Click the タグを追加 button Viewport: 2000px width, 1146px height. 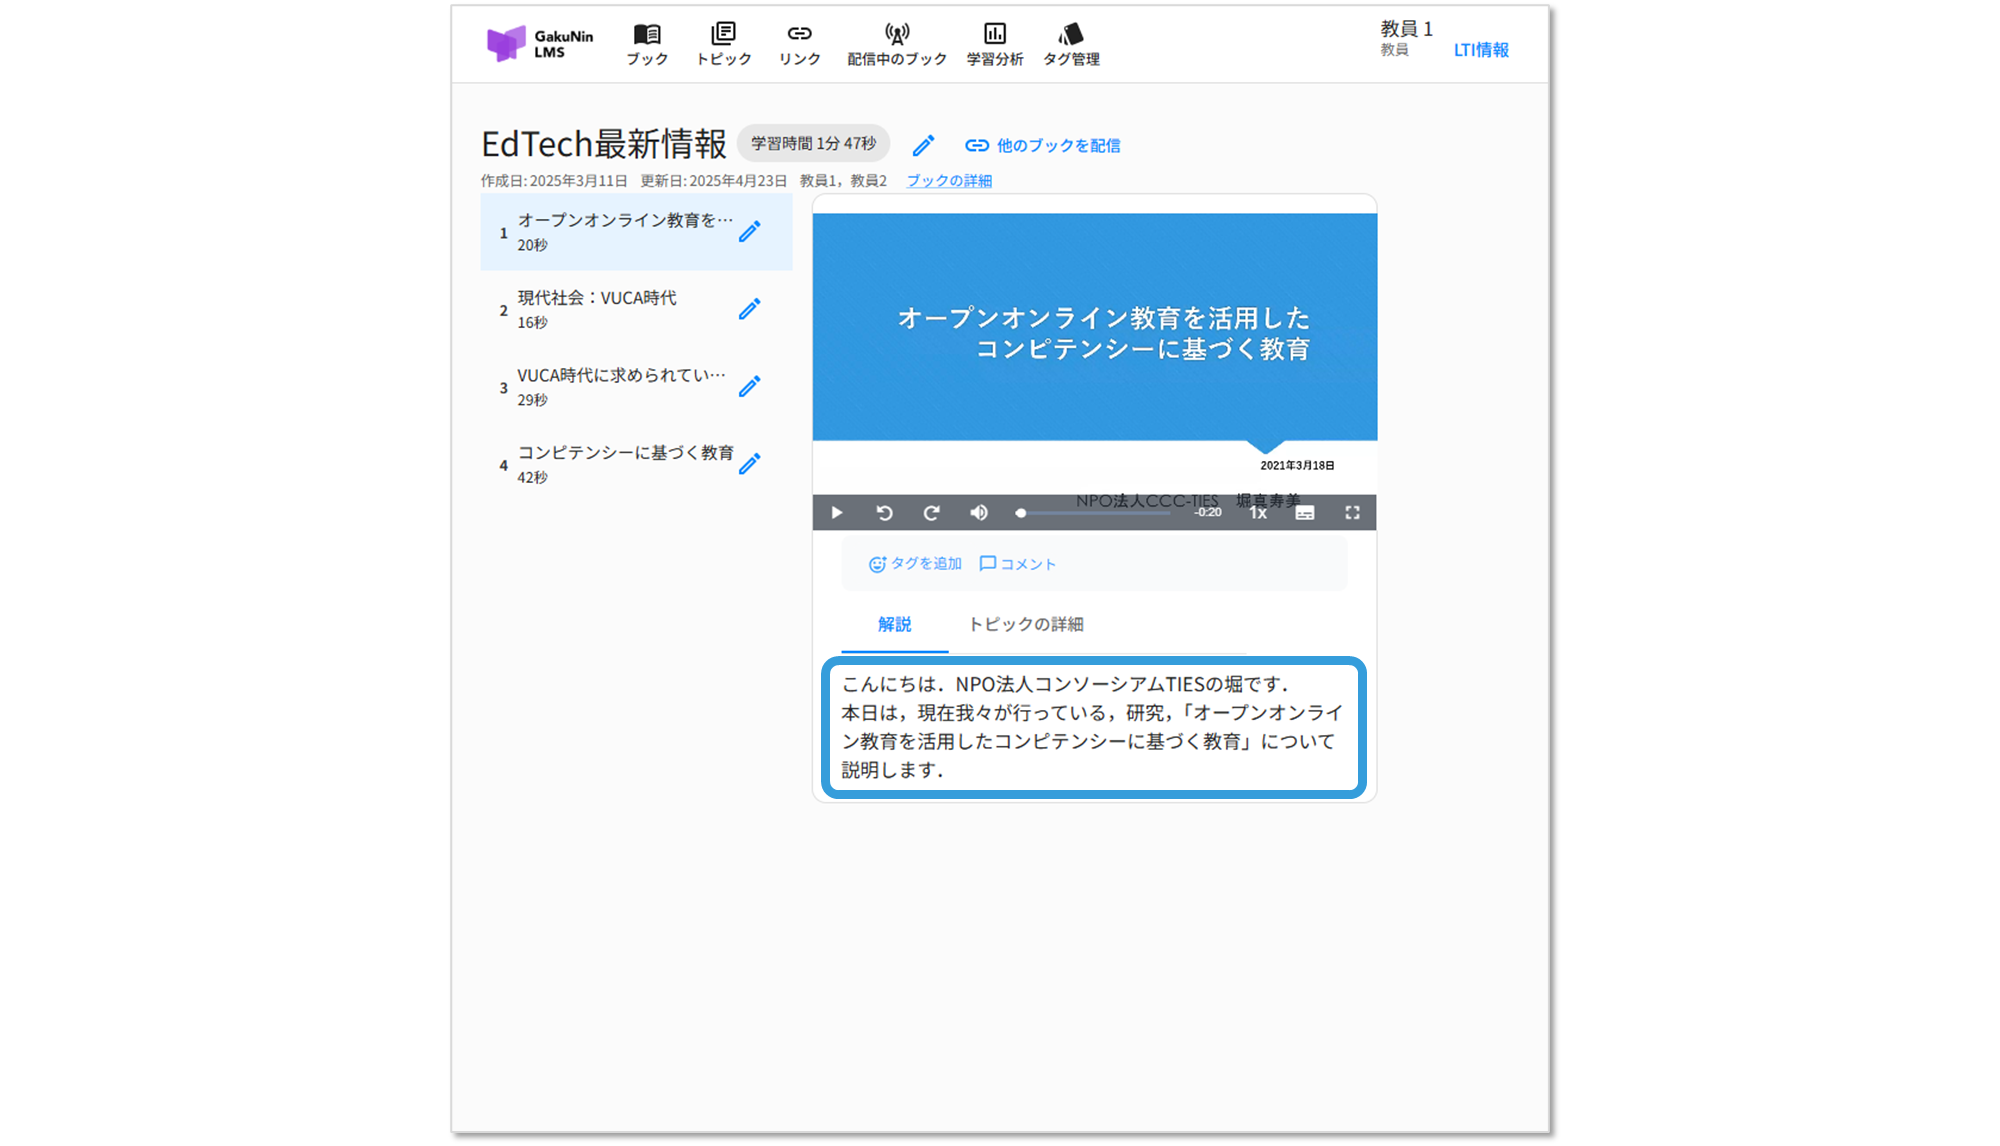click(x=915, y=564)
